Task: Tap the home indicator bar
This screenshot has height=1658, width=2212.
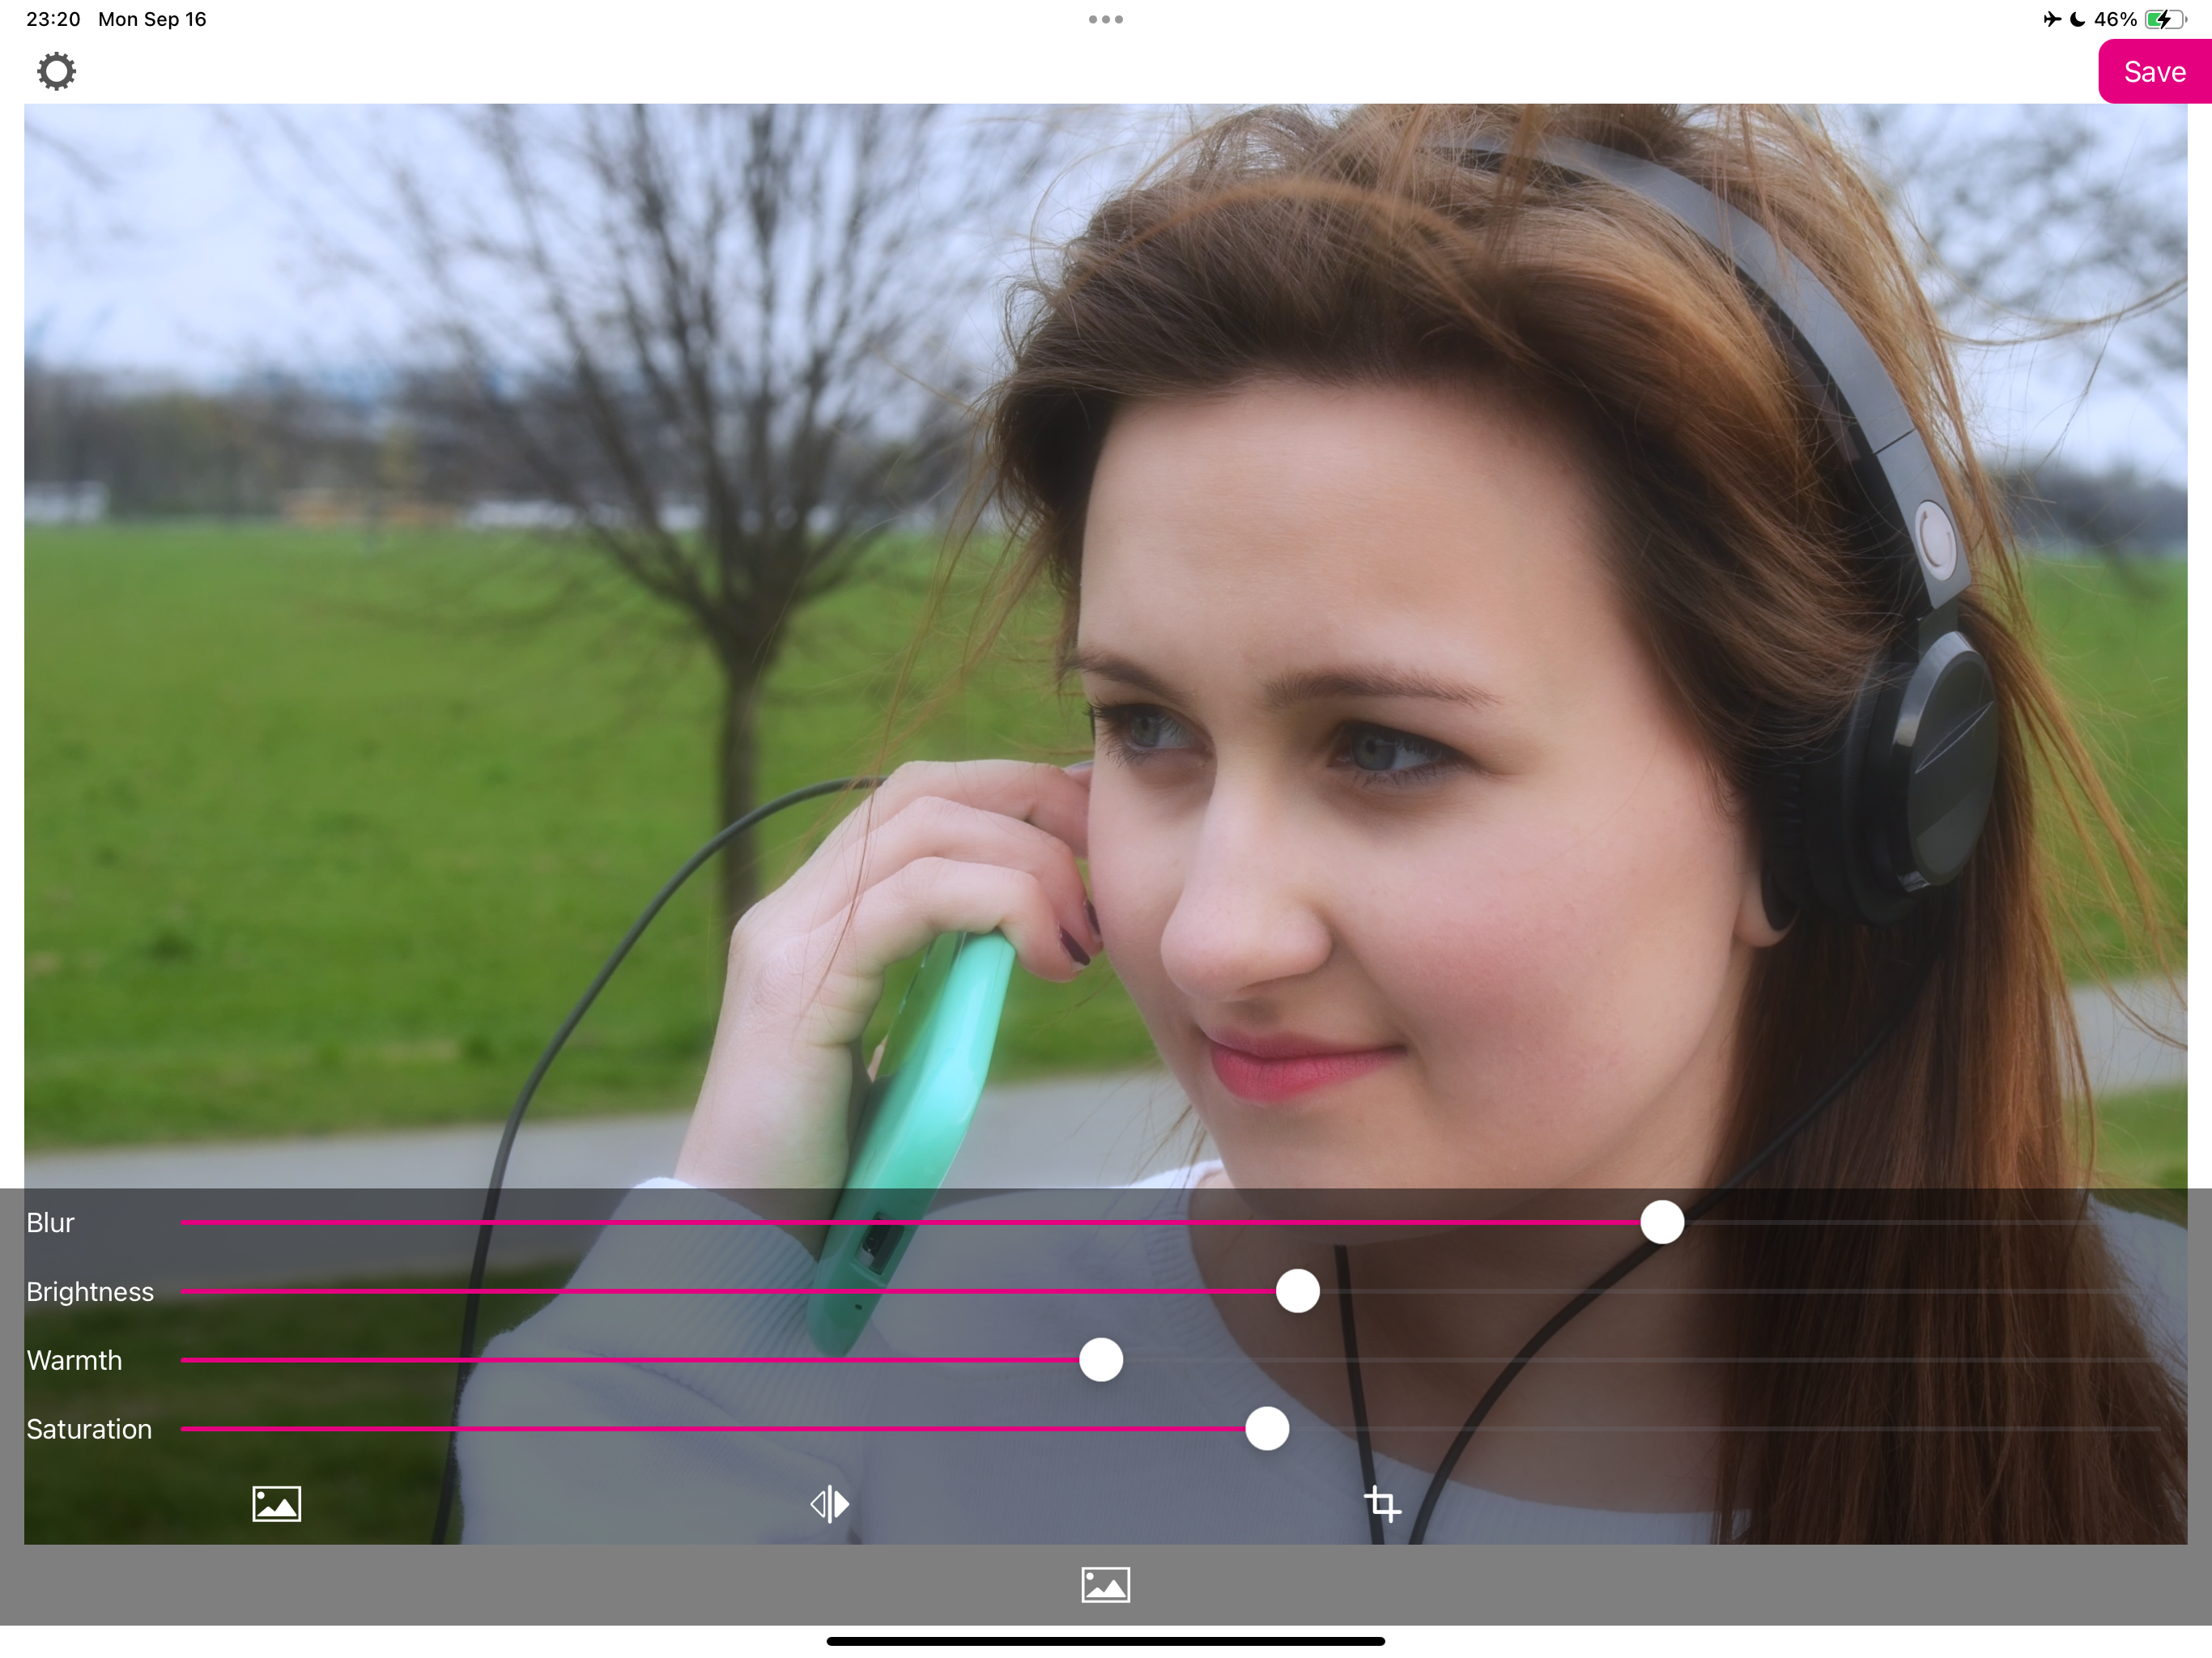Action: pyautogui.click(x=1105, y=1641)
